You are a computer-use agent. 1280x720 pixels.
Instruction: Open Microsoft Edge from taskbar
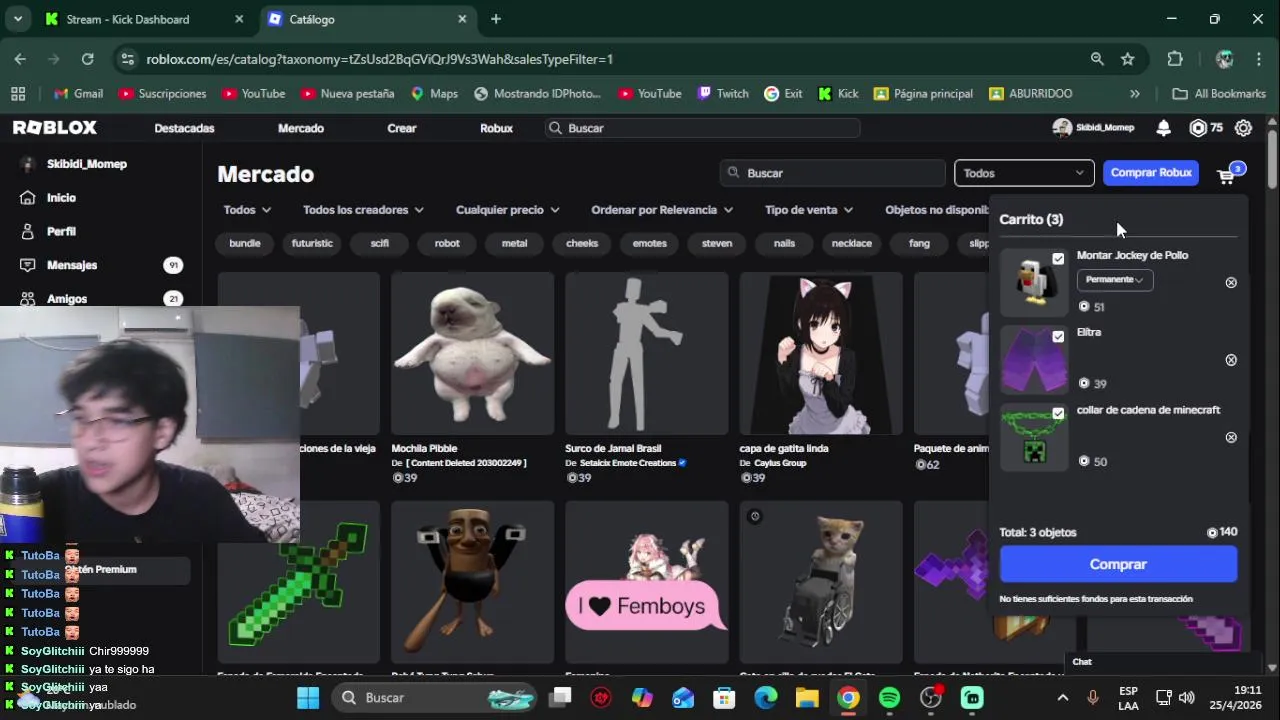(766, 698)
